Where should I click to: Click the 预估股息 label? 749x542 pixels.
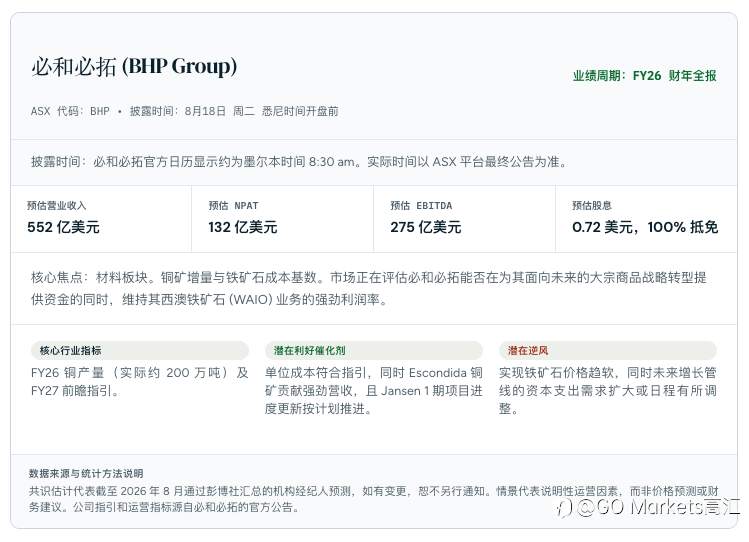tap(592, 205)
